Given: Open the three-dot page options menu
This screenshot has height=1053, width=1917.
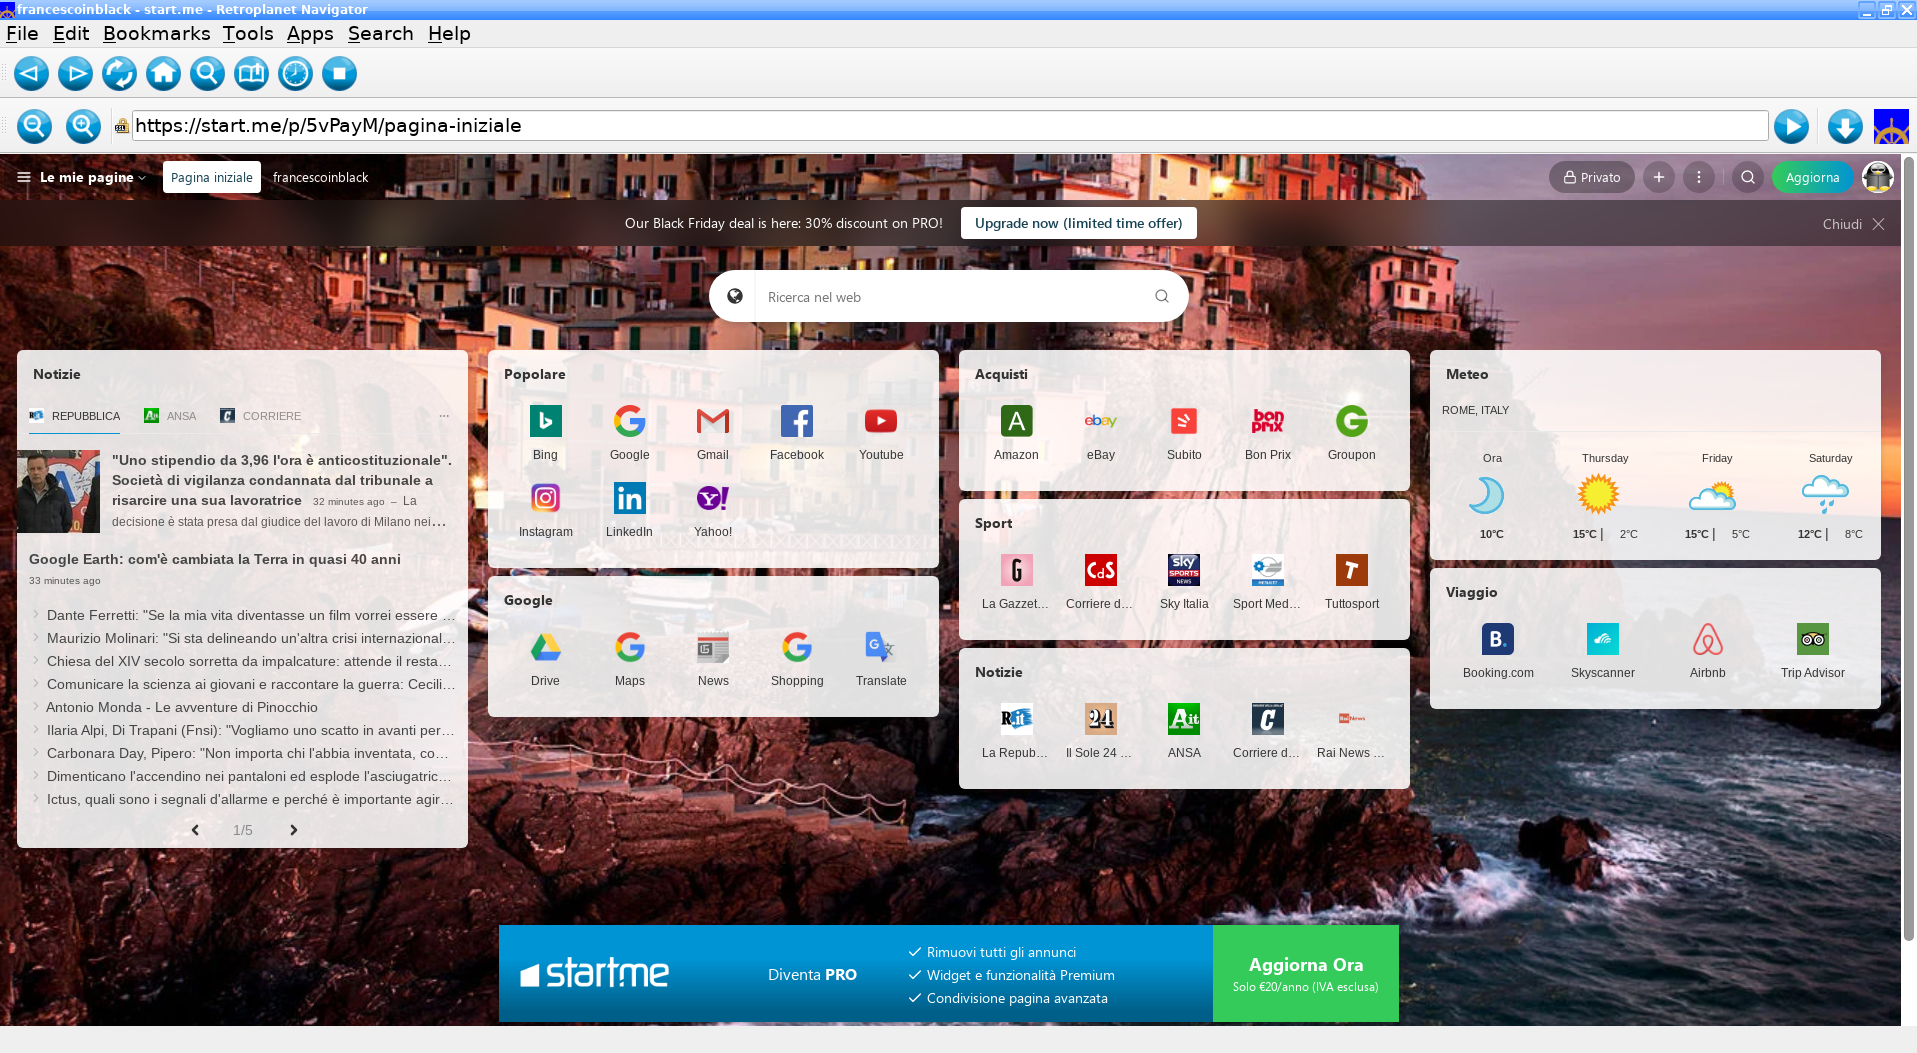Looking at the screenshot, I should 1699,177.
